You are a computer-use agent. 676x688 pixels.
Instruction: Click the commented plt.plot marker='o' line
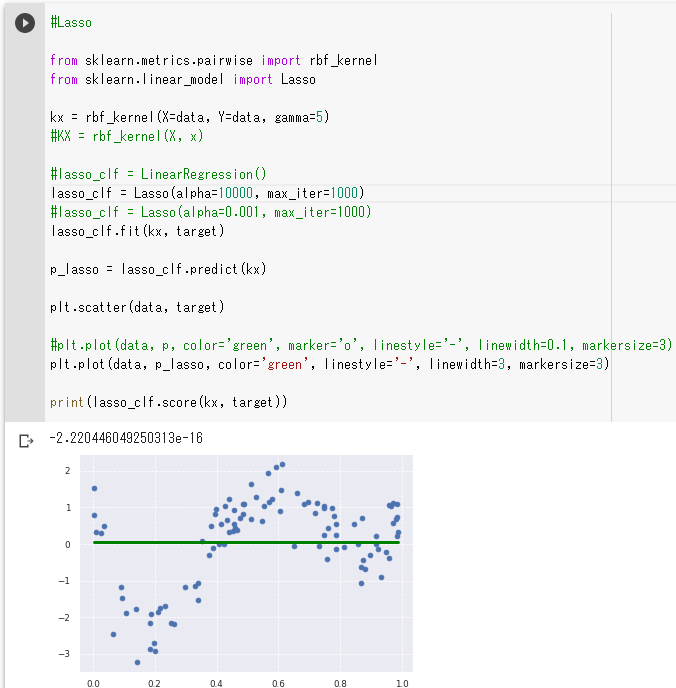(360, 345)
